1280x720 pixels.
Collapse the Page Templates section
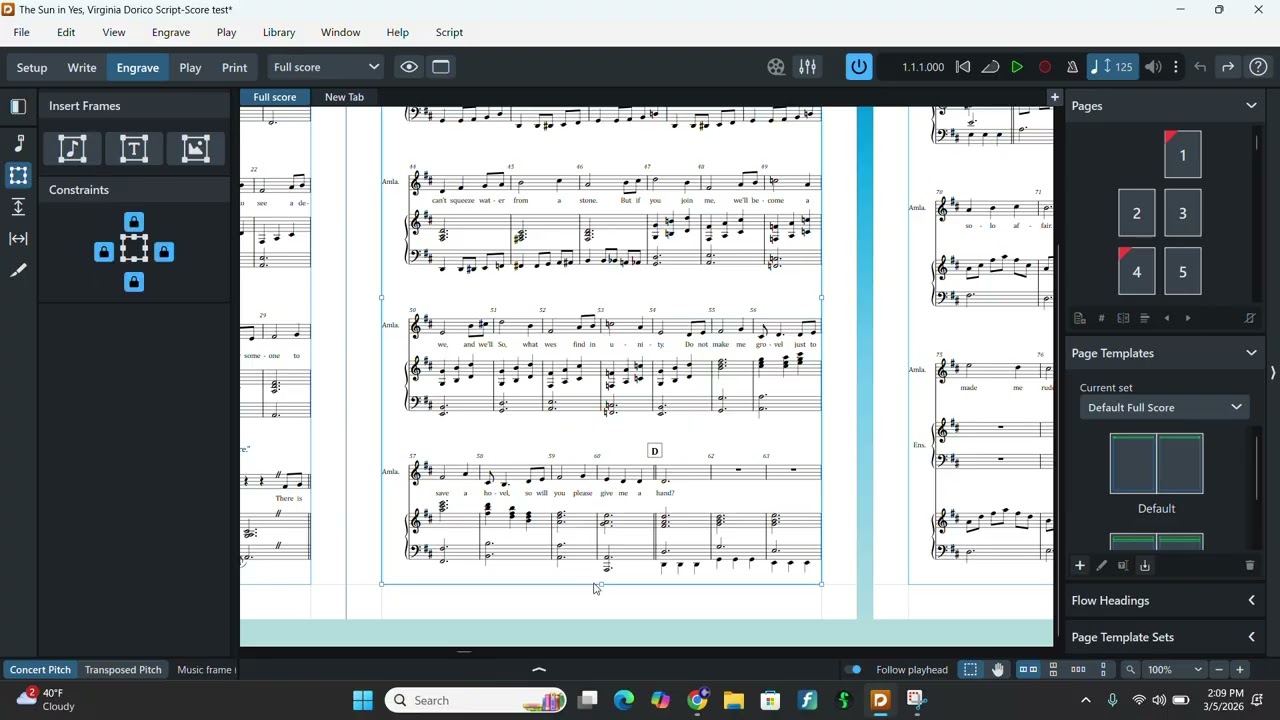pos(1251,353)
